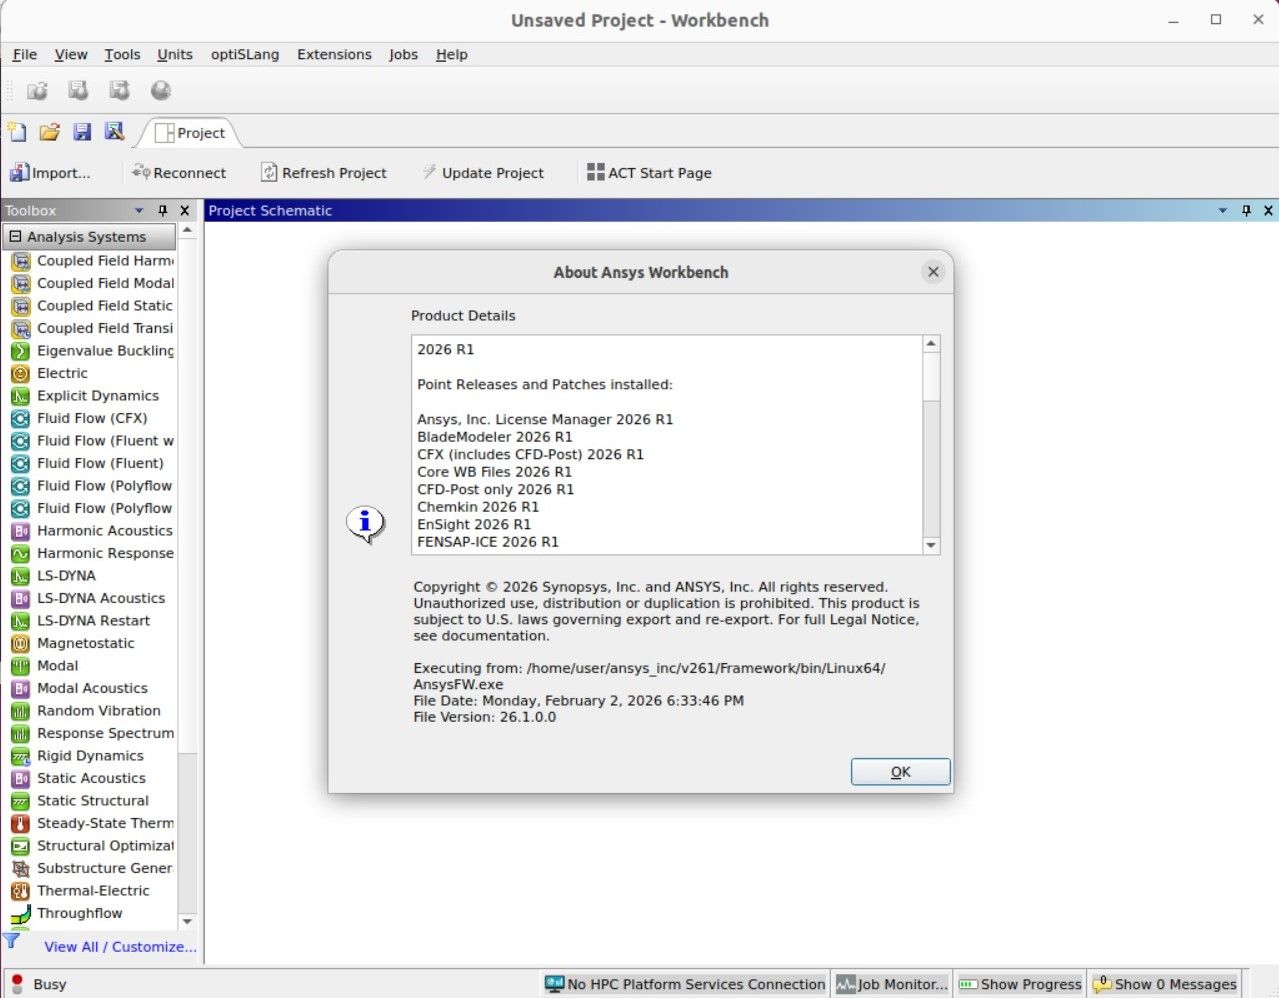Click Show 0 Messages button
Image resolution: width=1279 pixels, height=998 pixels.
pos(1165,984)
